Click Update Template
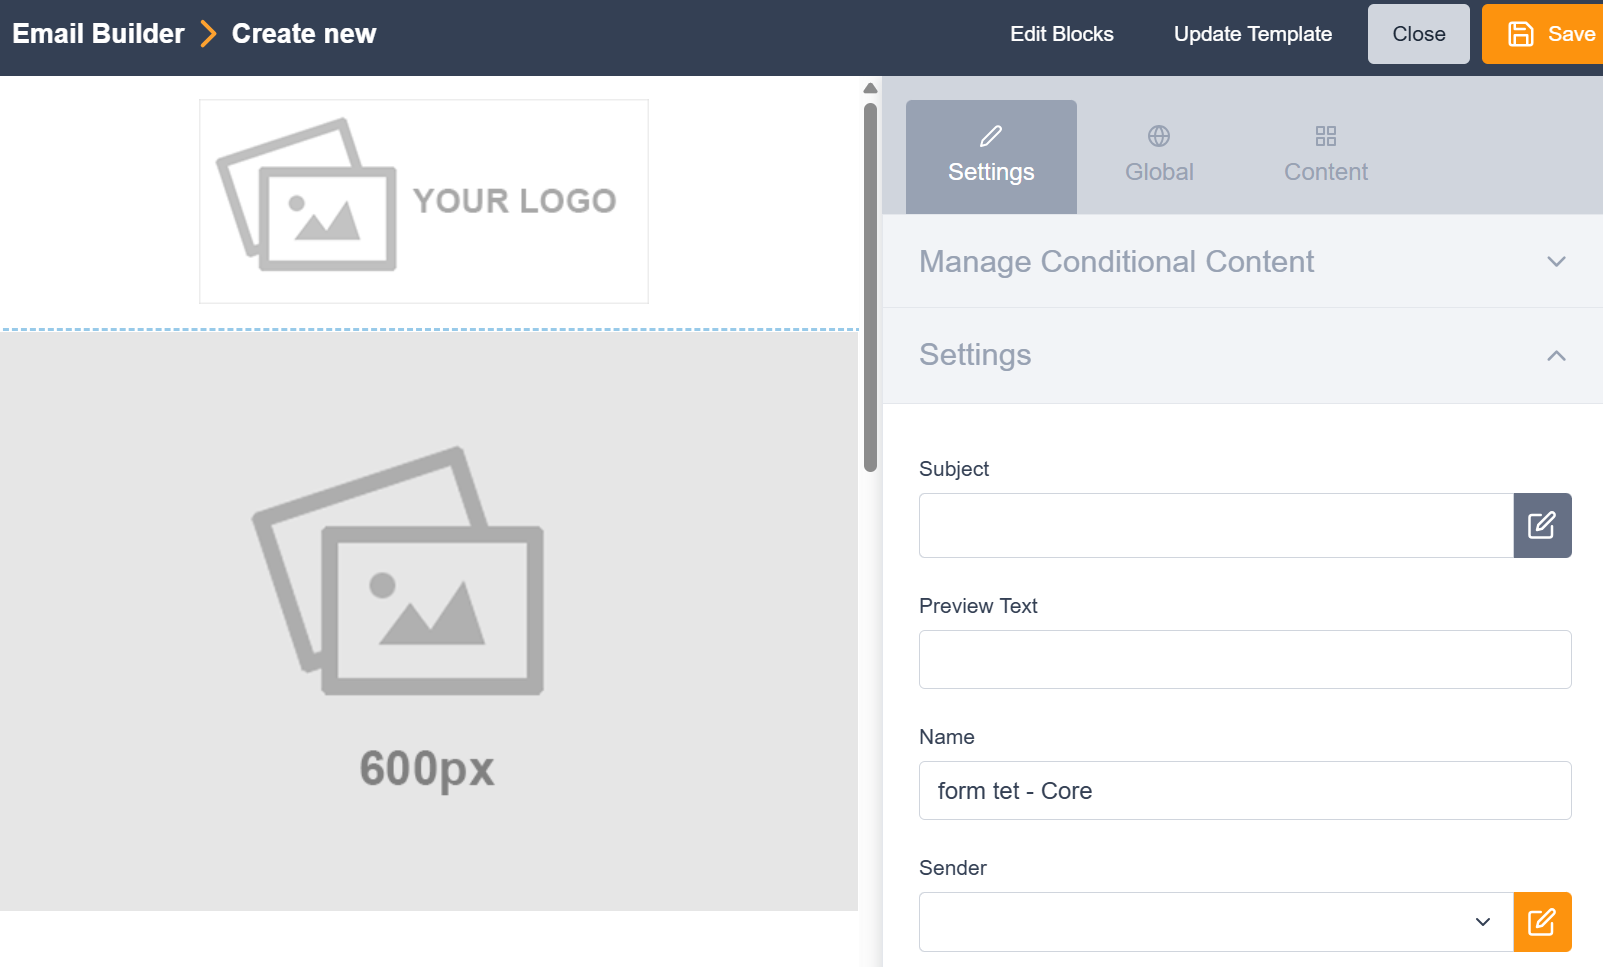 click(1252, 34)
